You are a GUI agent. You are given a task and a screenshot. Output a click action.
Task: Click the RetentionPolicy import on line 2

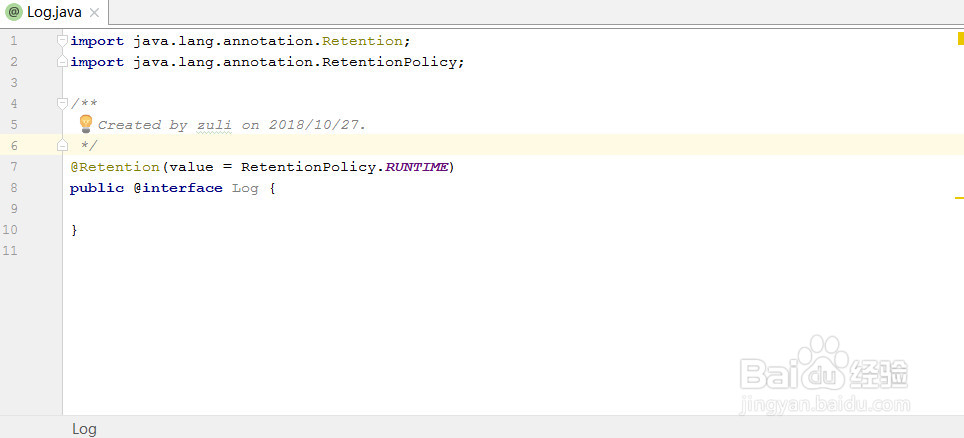412,62
